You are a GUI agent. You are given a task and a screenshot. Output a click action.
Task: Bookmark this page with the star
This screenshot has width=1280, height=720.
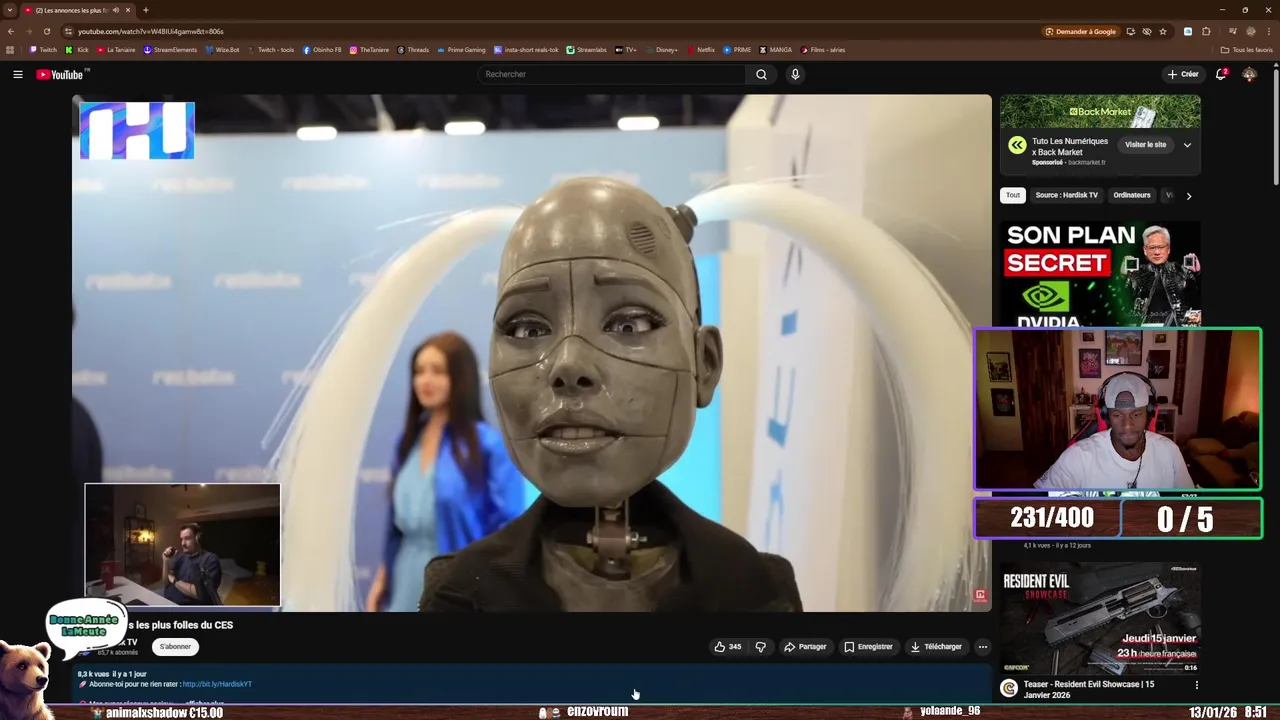coord(1163,31)
